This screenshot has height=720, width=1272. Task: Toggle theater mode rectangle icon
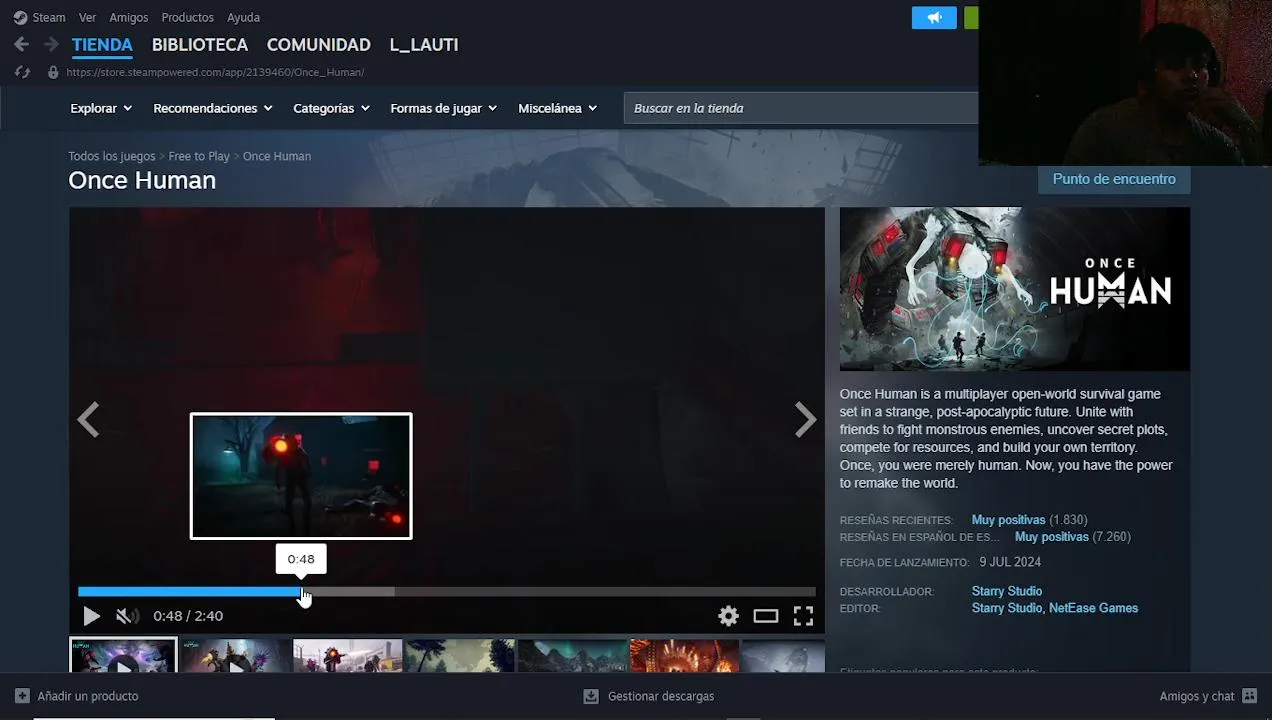tap(766, 616)
